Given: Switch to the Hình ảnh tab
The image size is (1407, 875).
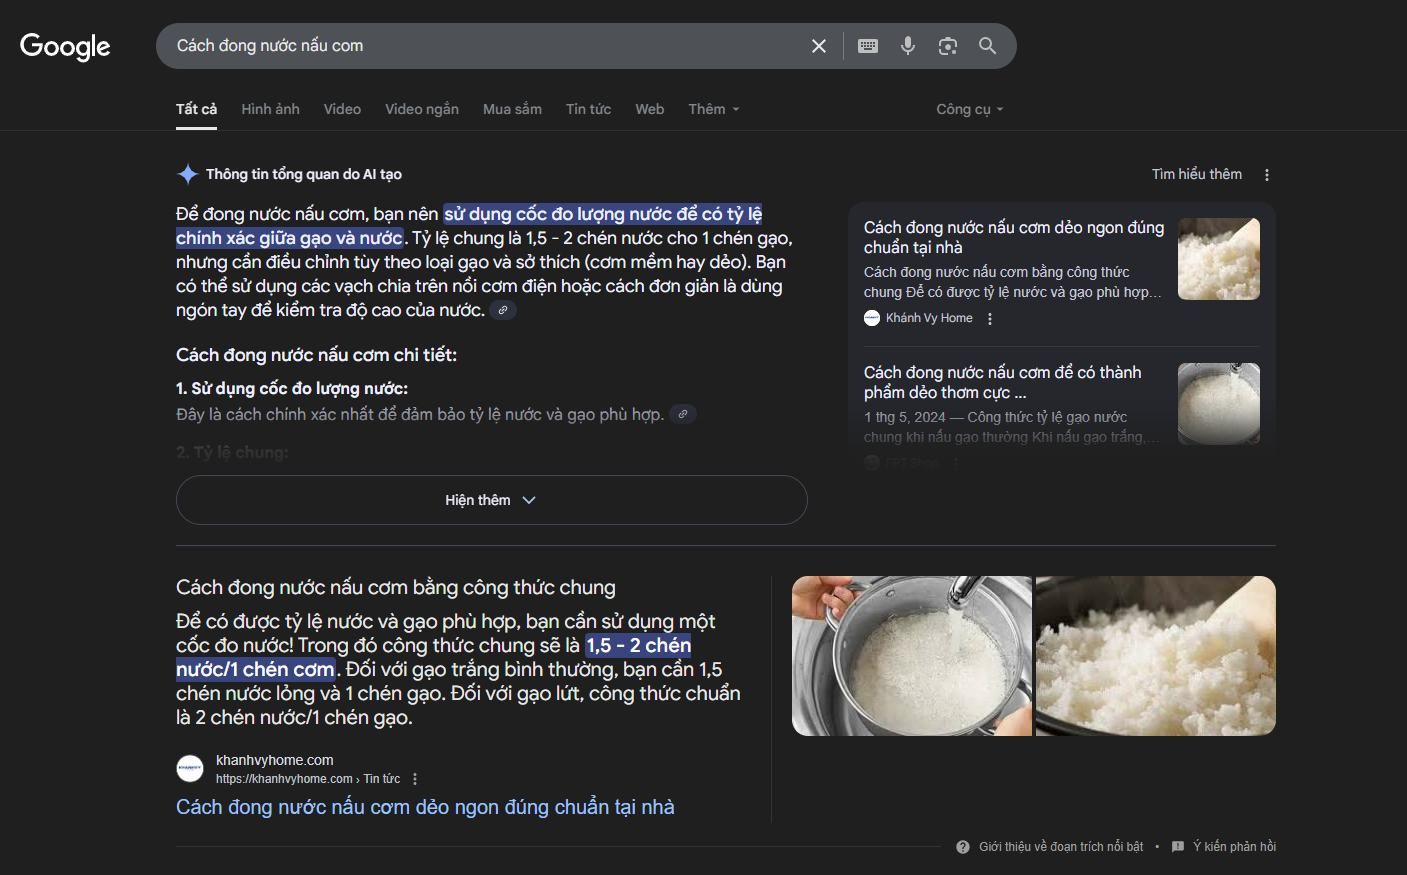Looking at the screenshot, I should [x=270, y=109].
